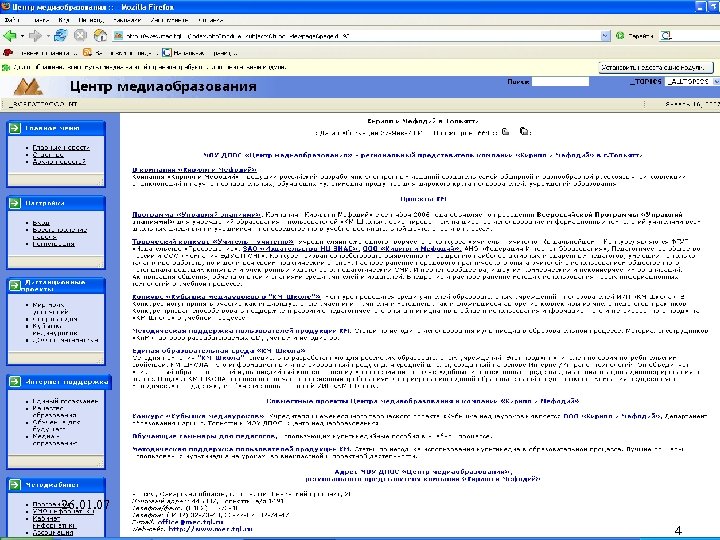Open the printer-friendly page icon near article header
Image resolution: width=720 pixels, height=540 pixels.
pos(506,132)
